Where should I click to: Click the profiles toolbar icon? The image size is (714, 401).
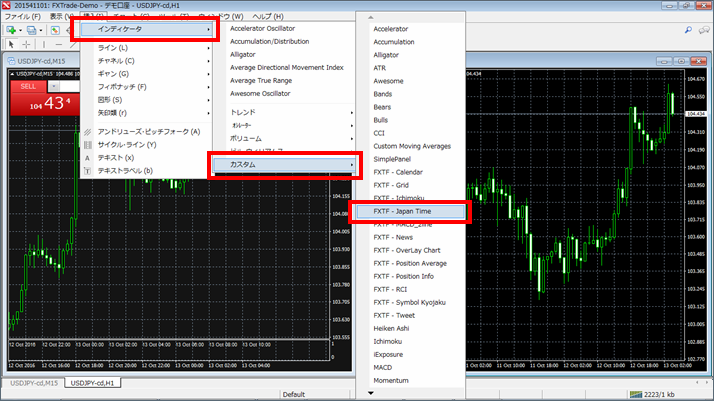pos(31,30)
